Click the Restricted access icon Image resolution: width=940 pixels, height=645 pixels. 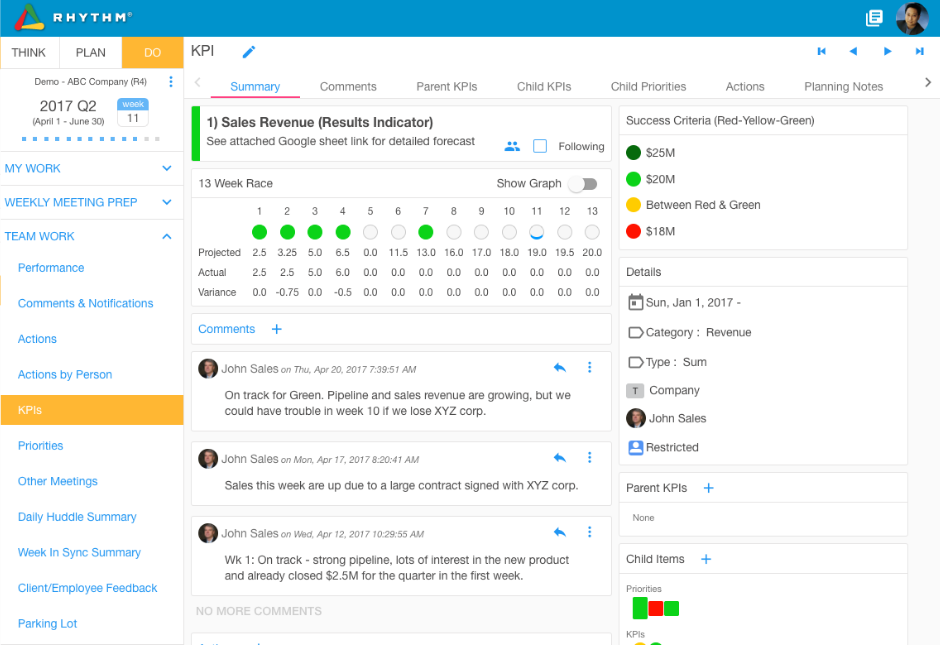coord(635,447)
